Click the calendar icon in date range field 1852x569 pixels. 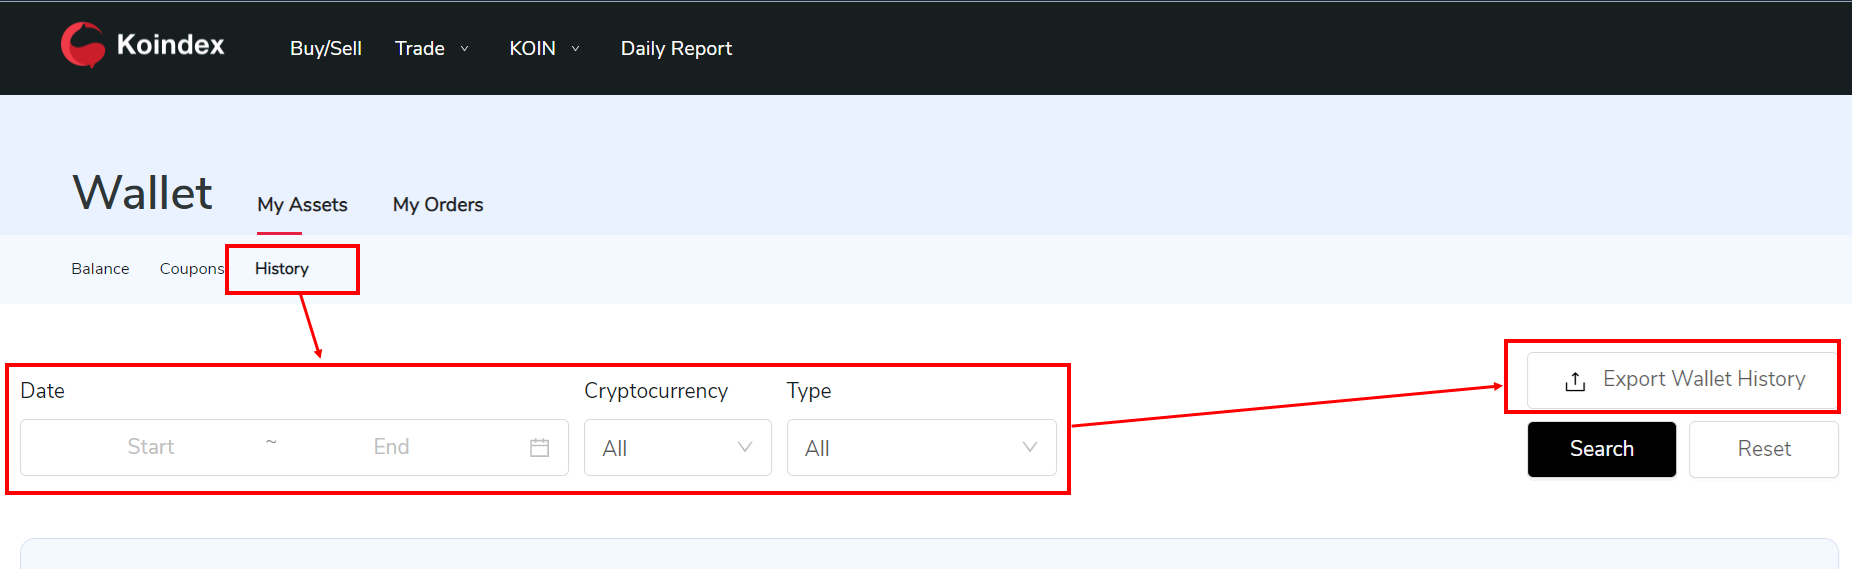539,447
